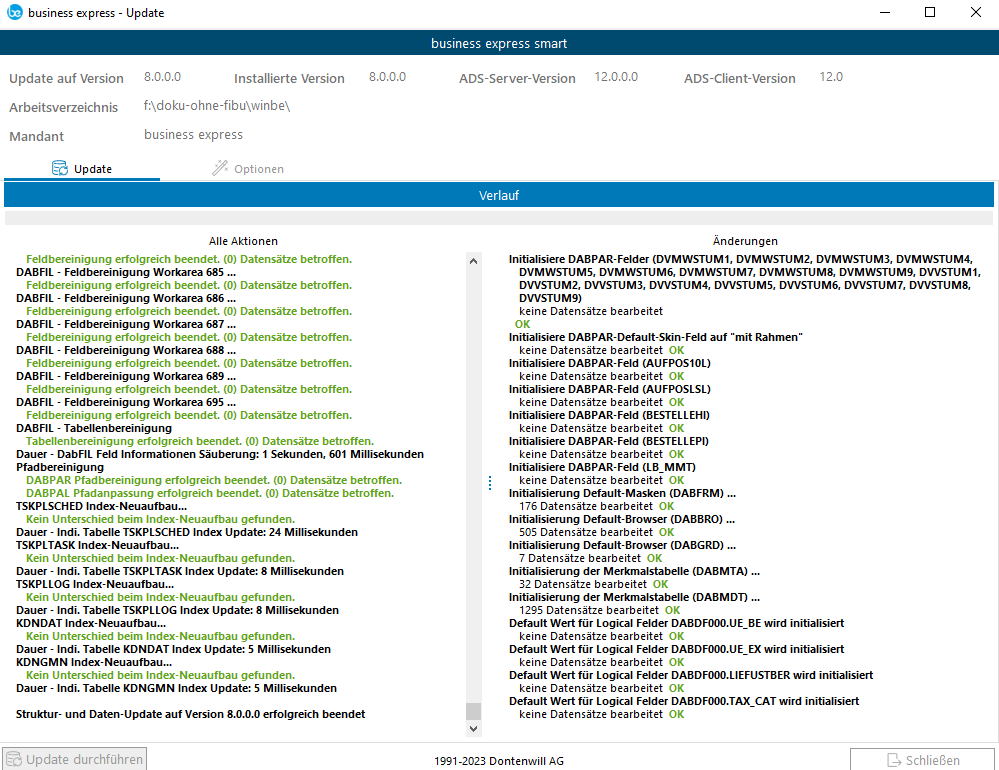999x770 pixels.
Task: Select the Update tab label
Action: (x=93, y=169)
